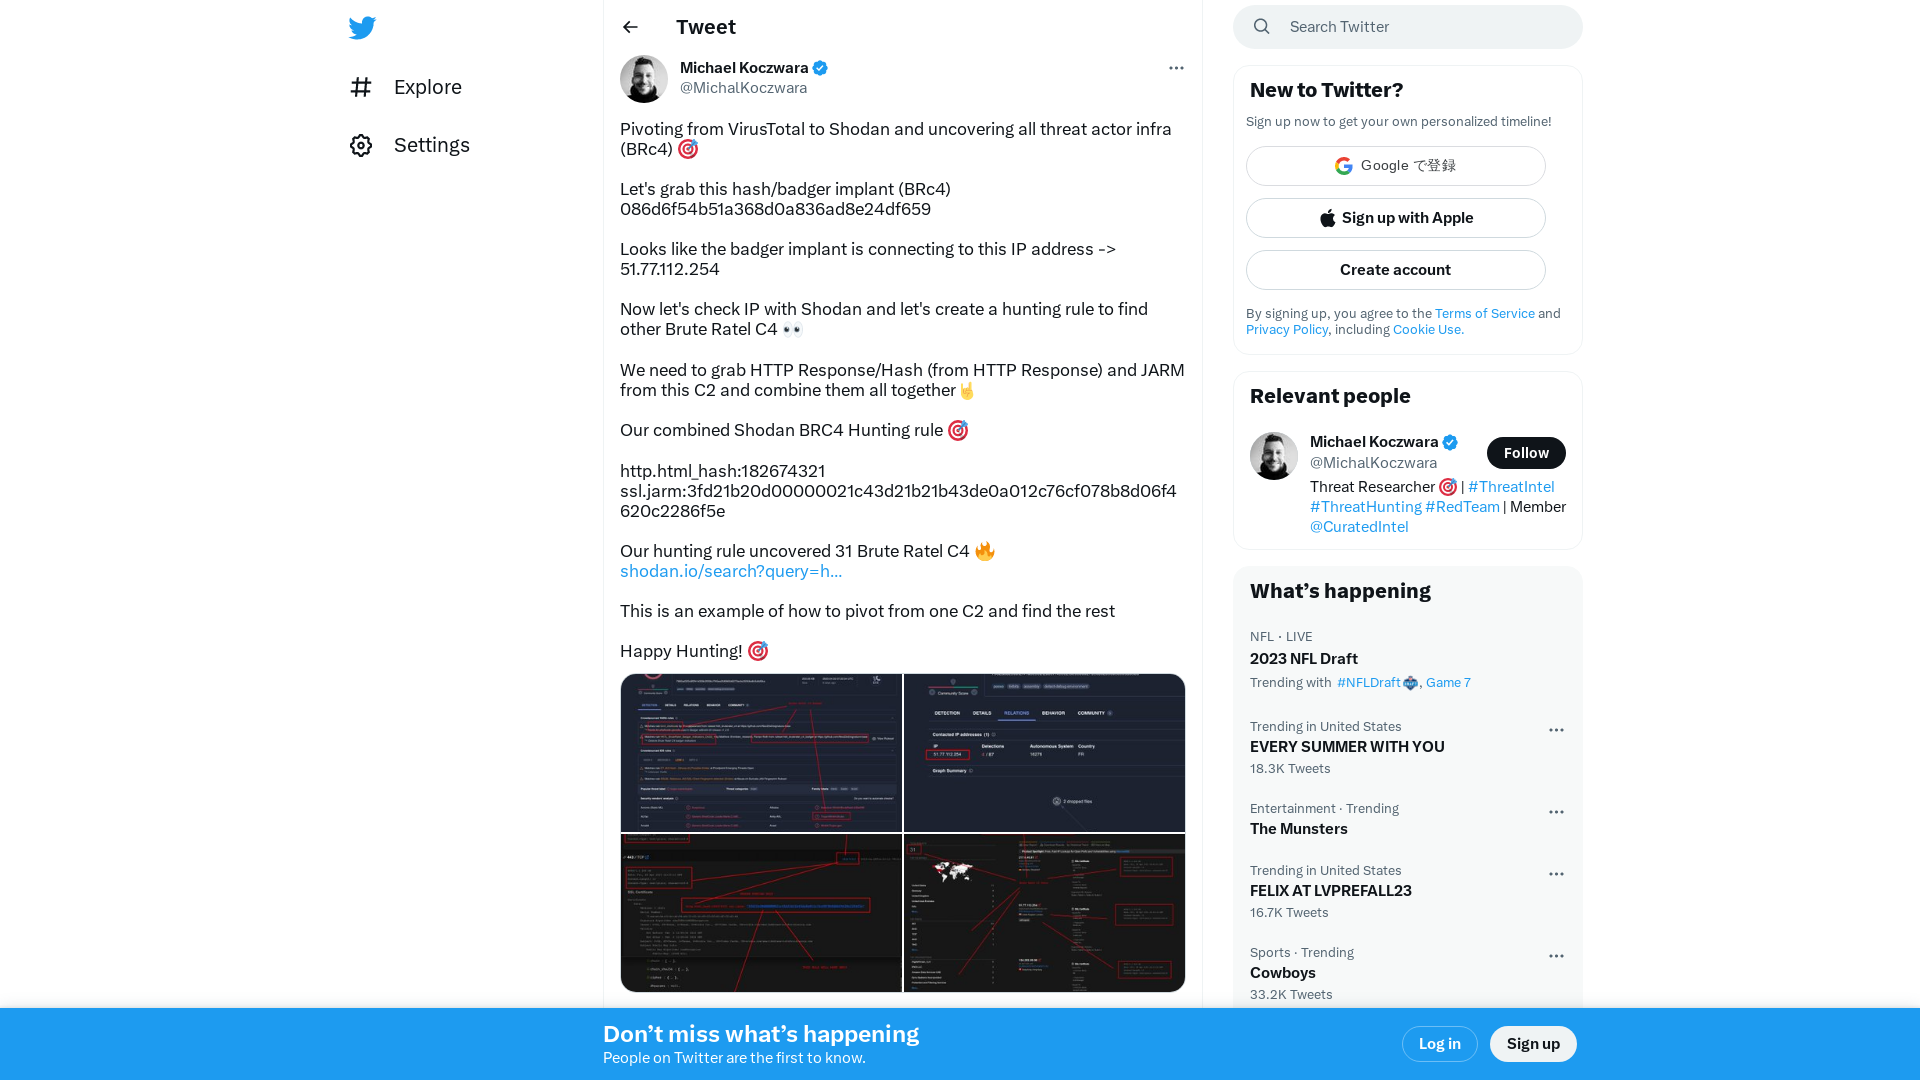Viewport: 1920px width, 1080px height.
Task: Open shodan.io search query link
Action: tap(731, 571)
